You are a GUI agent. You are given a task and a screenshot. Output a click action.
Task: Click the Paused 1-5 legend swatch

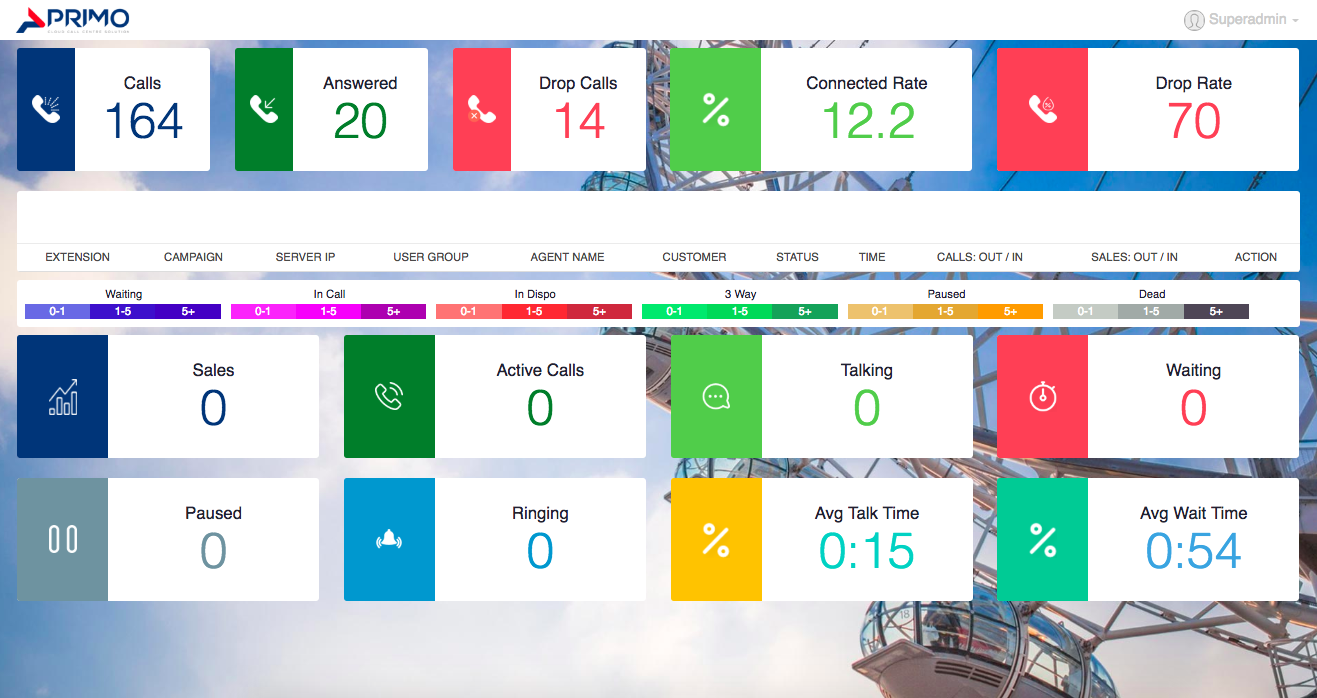(946, 311)
